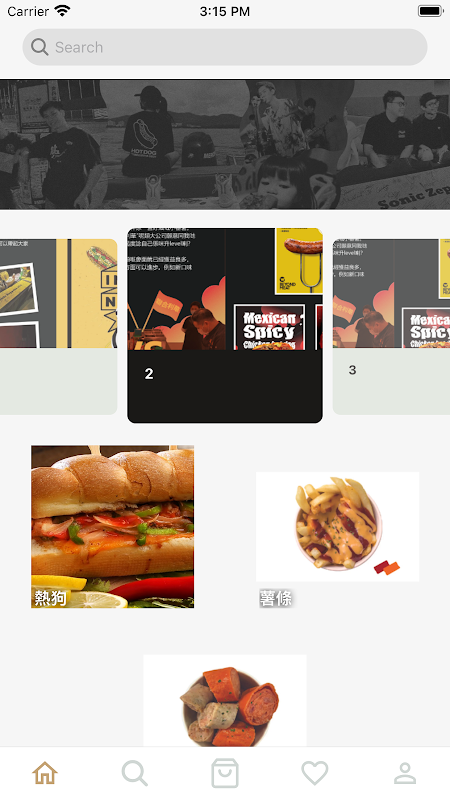Select the yellow carousel card on left

tap(59, 327)
